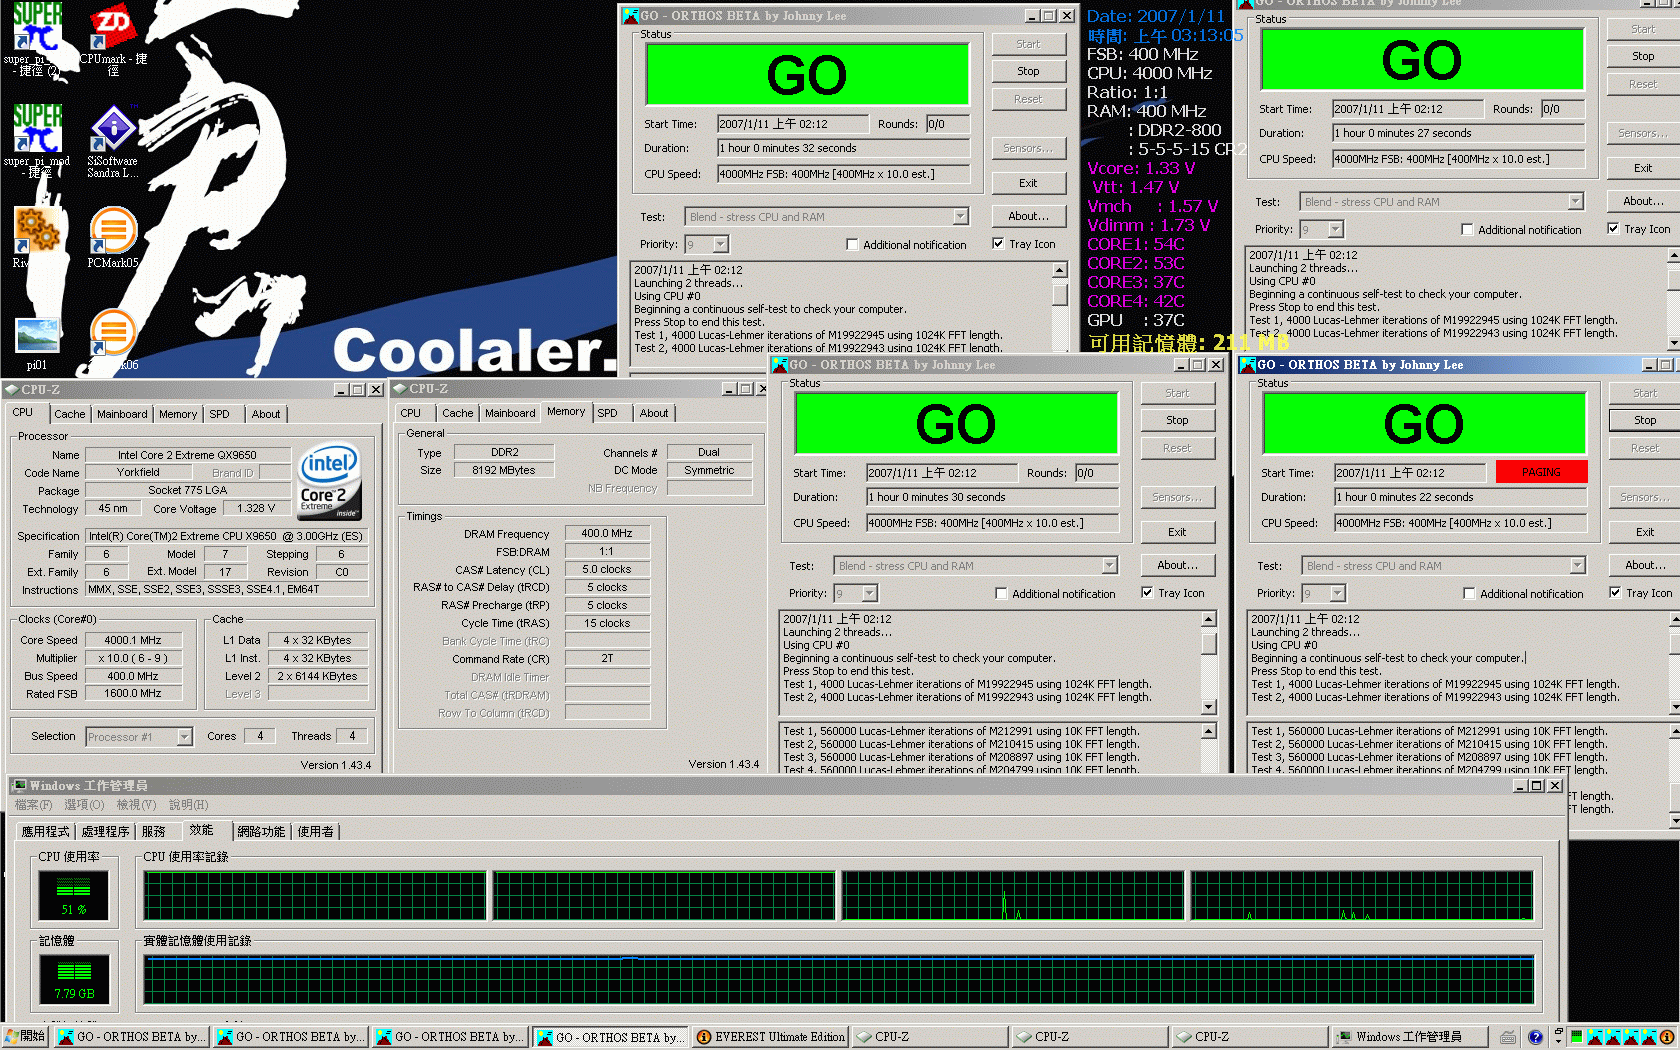The image size is (1680, 1050).
Task: Toggle Tray Icon in the 22-seconds ORTHOS window
Action: (1615, 592)
